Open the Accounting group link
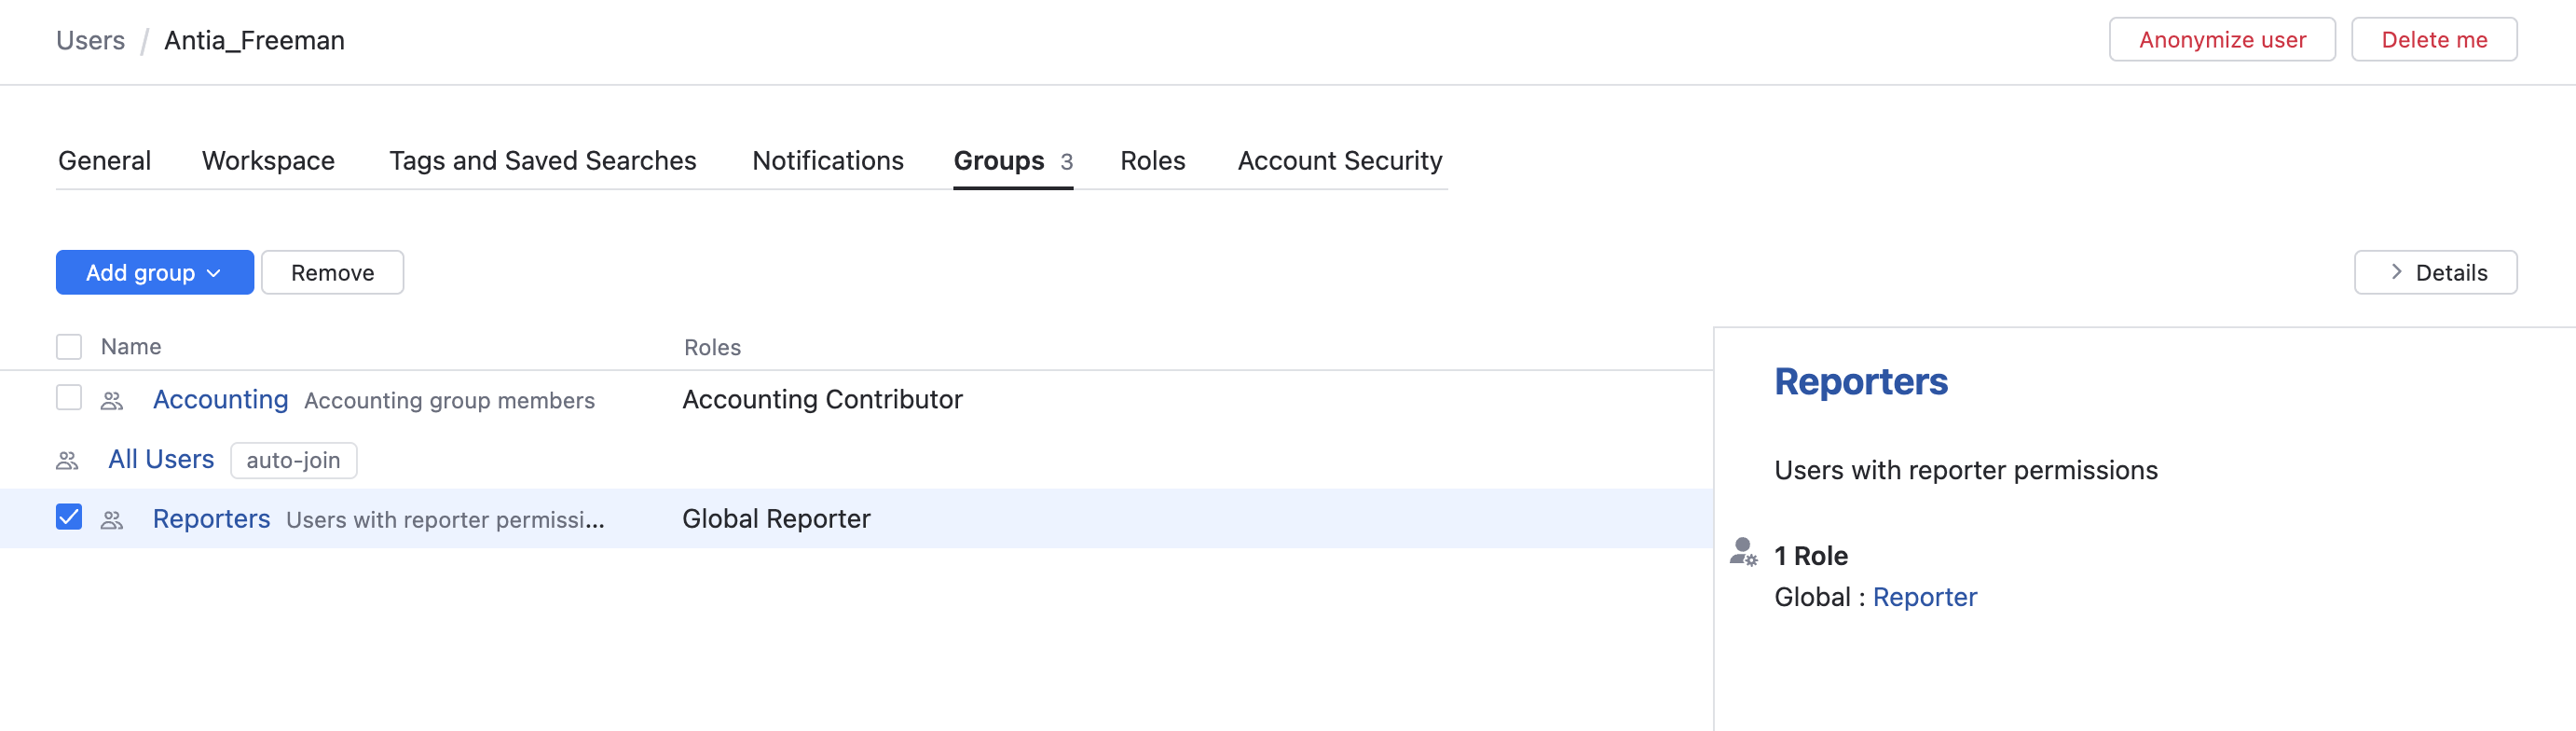Viewport: 2576px width, 731px height. pyautogui.click(x=220, y=400)
